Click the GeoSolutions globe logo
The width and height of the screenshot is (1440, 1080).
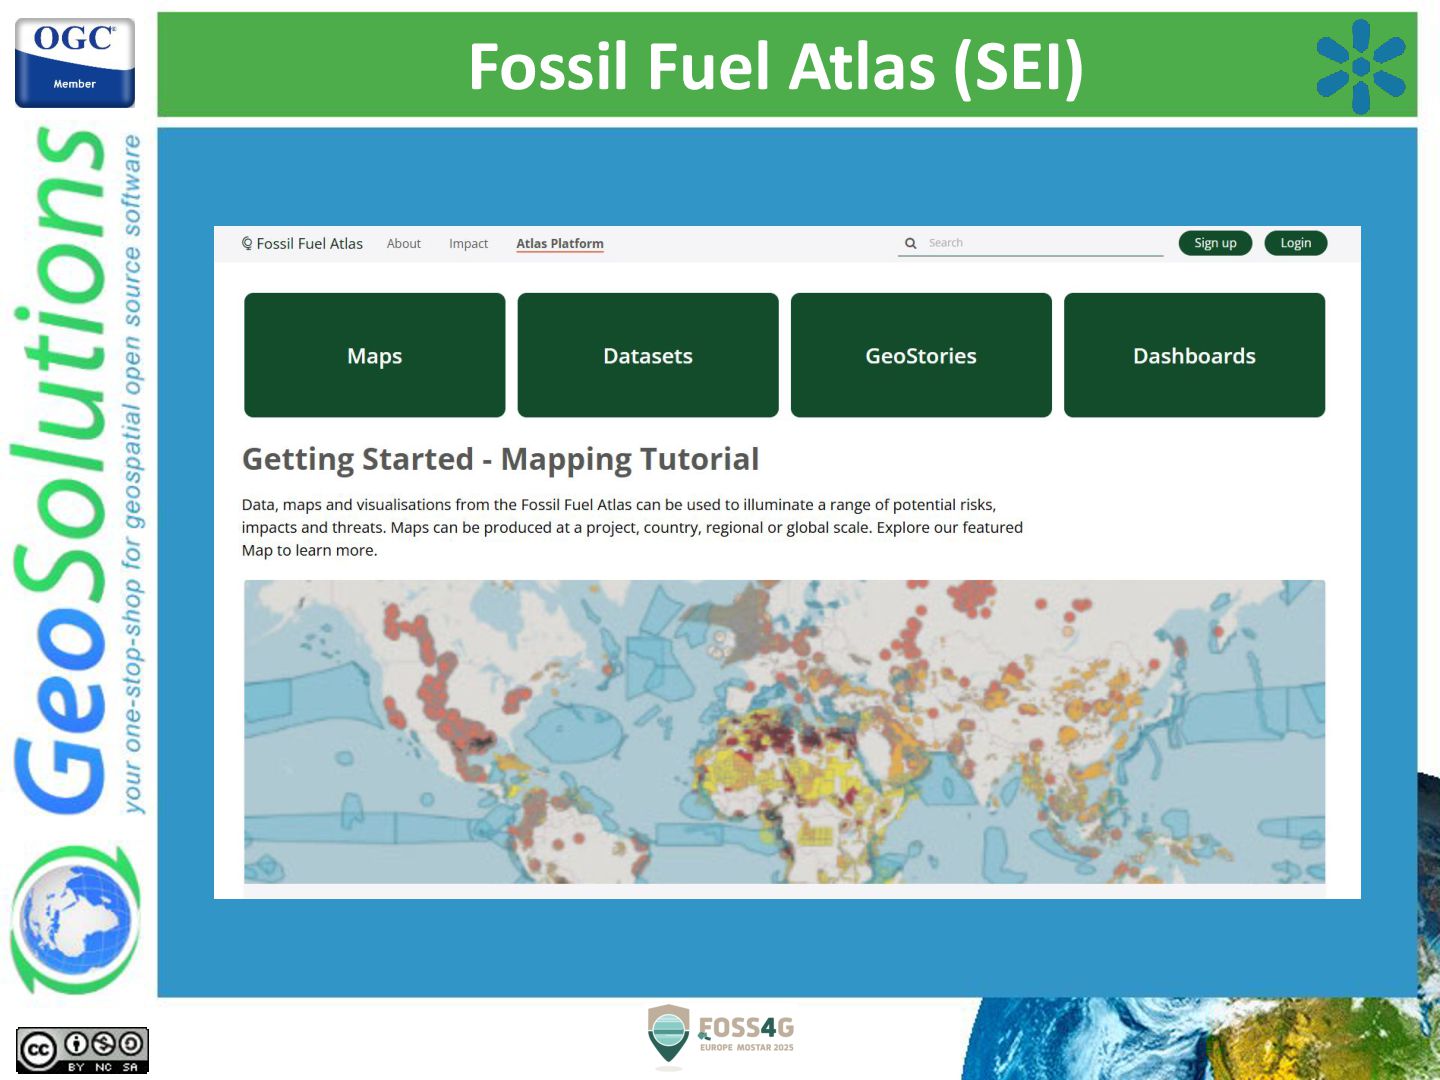click(x=75, y=920)
